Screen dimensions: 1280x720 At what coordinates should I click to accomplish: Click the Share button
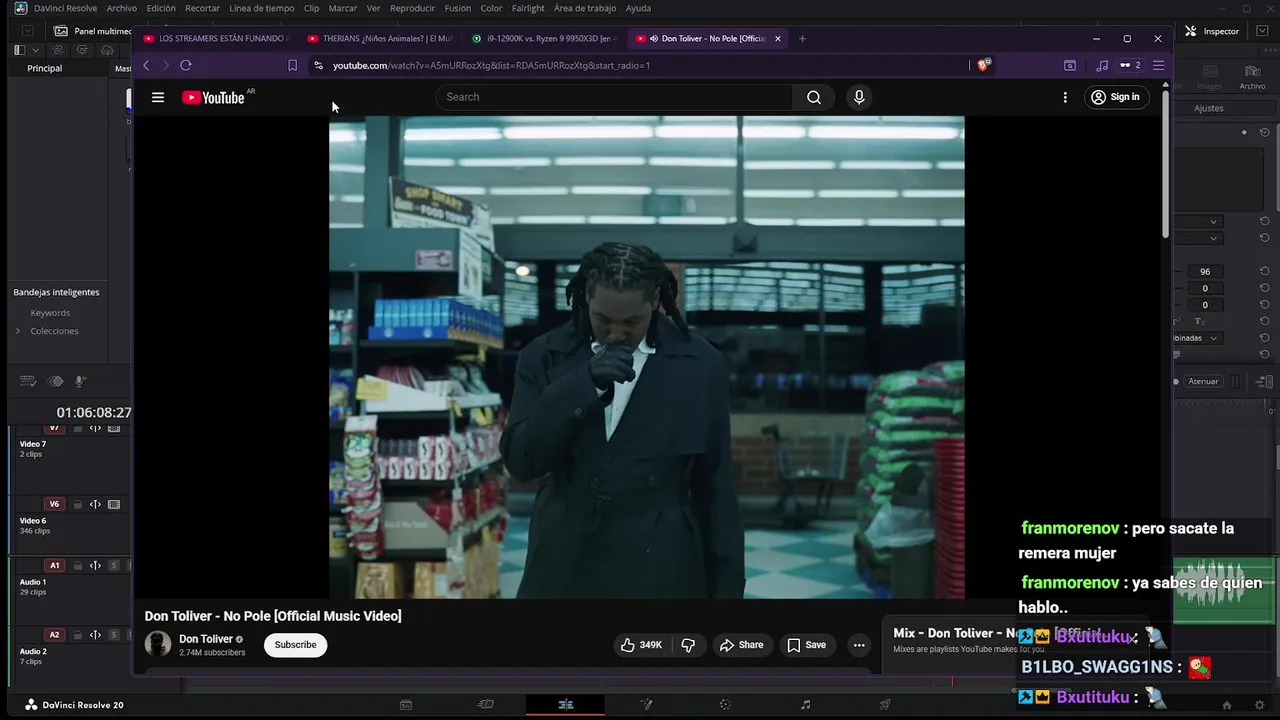pos(741,645)
